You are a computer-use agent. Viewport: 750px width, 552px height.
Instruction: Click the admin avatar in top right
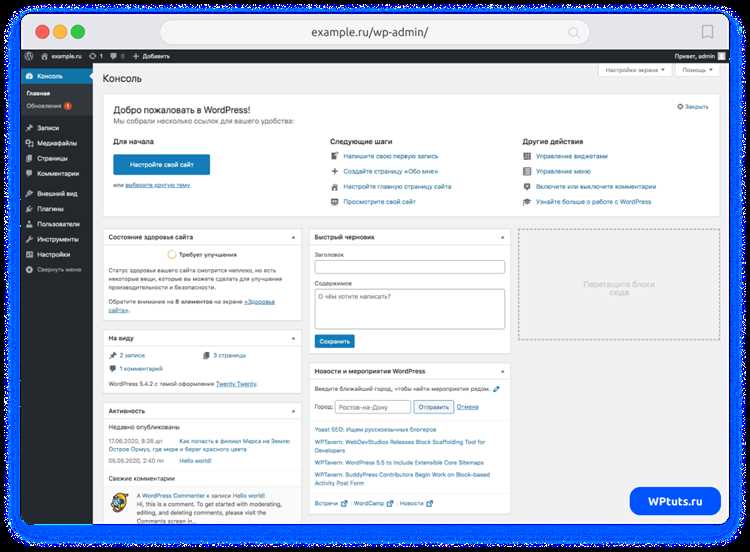[722, 56]
